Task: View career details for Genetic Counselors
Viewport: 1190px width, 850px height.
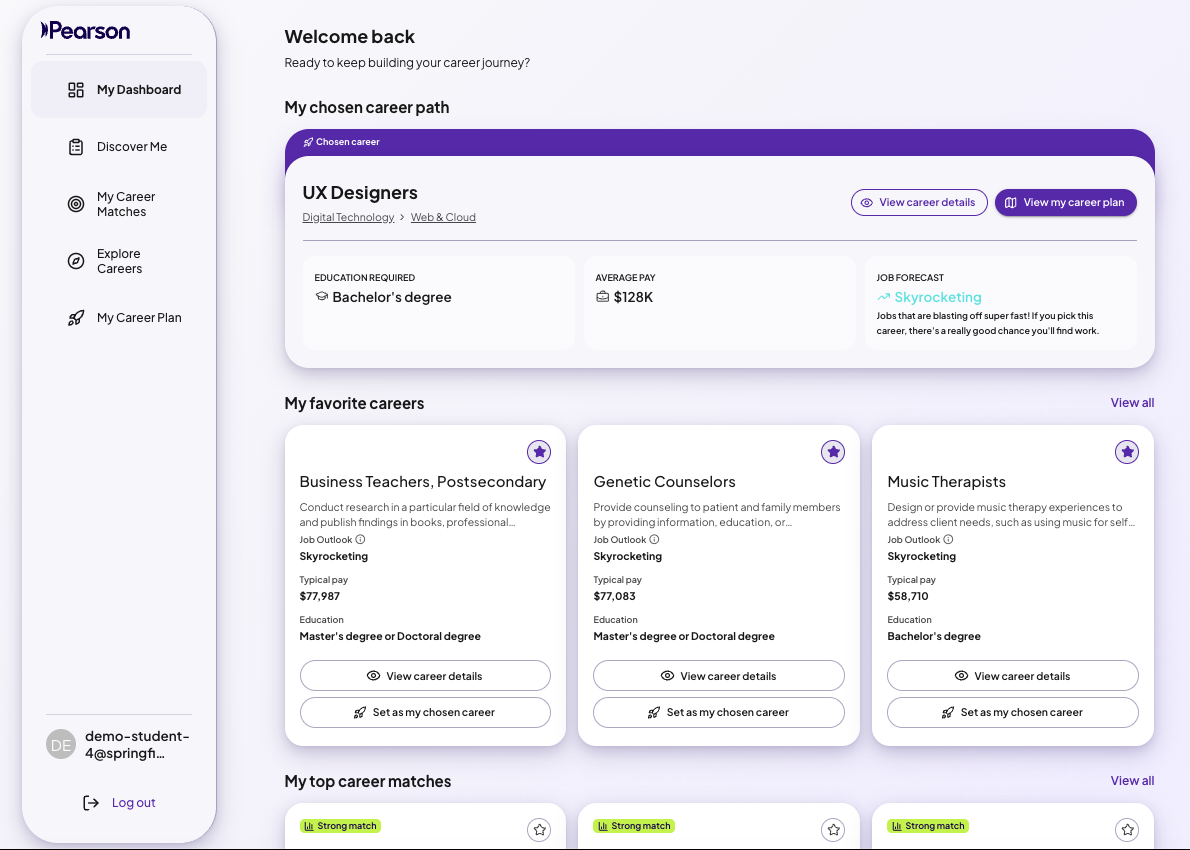Action: 719,675
